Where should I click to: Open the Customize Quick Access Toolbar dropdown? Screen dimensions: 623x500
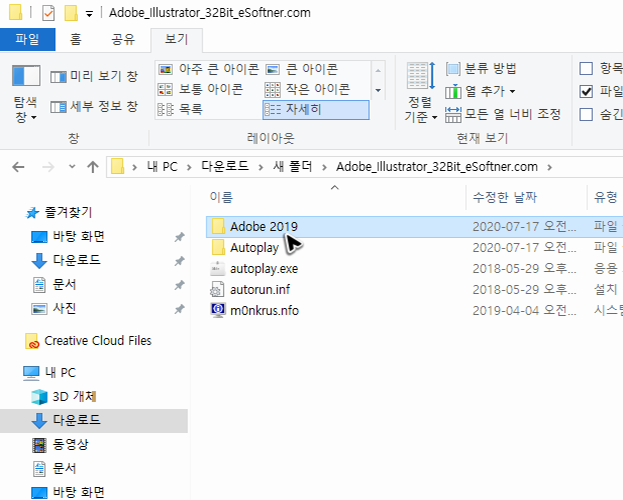point(89,14)
